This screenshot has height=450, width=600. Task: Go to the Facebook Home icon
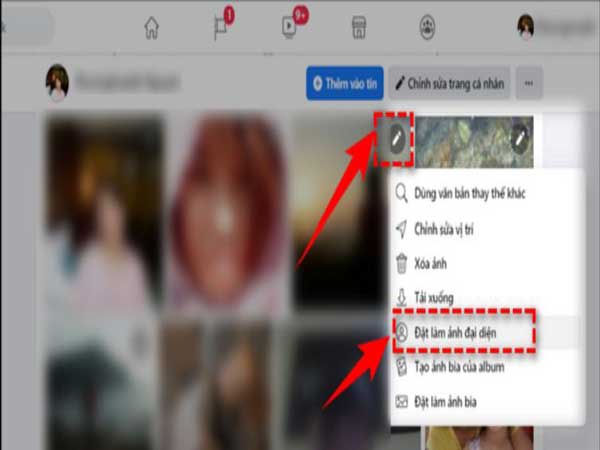[151, 27]
